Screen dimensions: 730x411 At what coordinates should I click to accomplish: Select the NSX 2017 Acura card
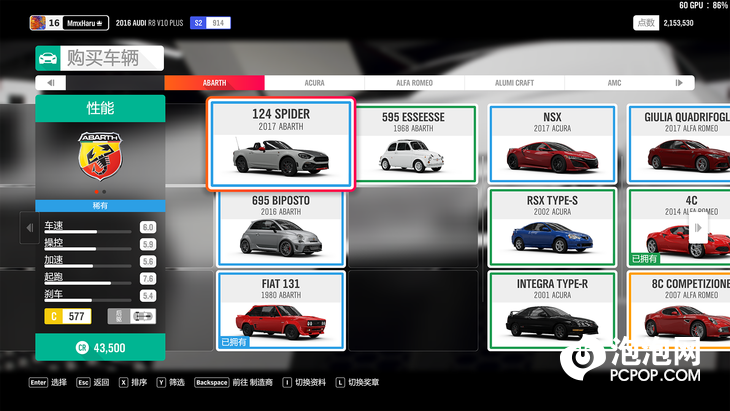click(552, 144)
